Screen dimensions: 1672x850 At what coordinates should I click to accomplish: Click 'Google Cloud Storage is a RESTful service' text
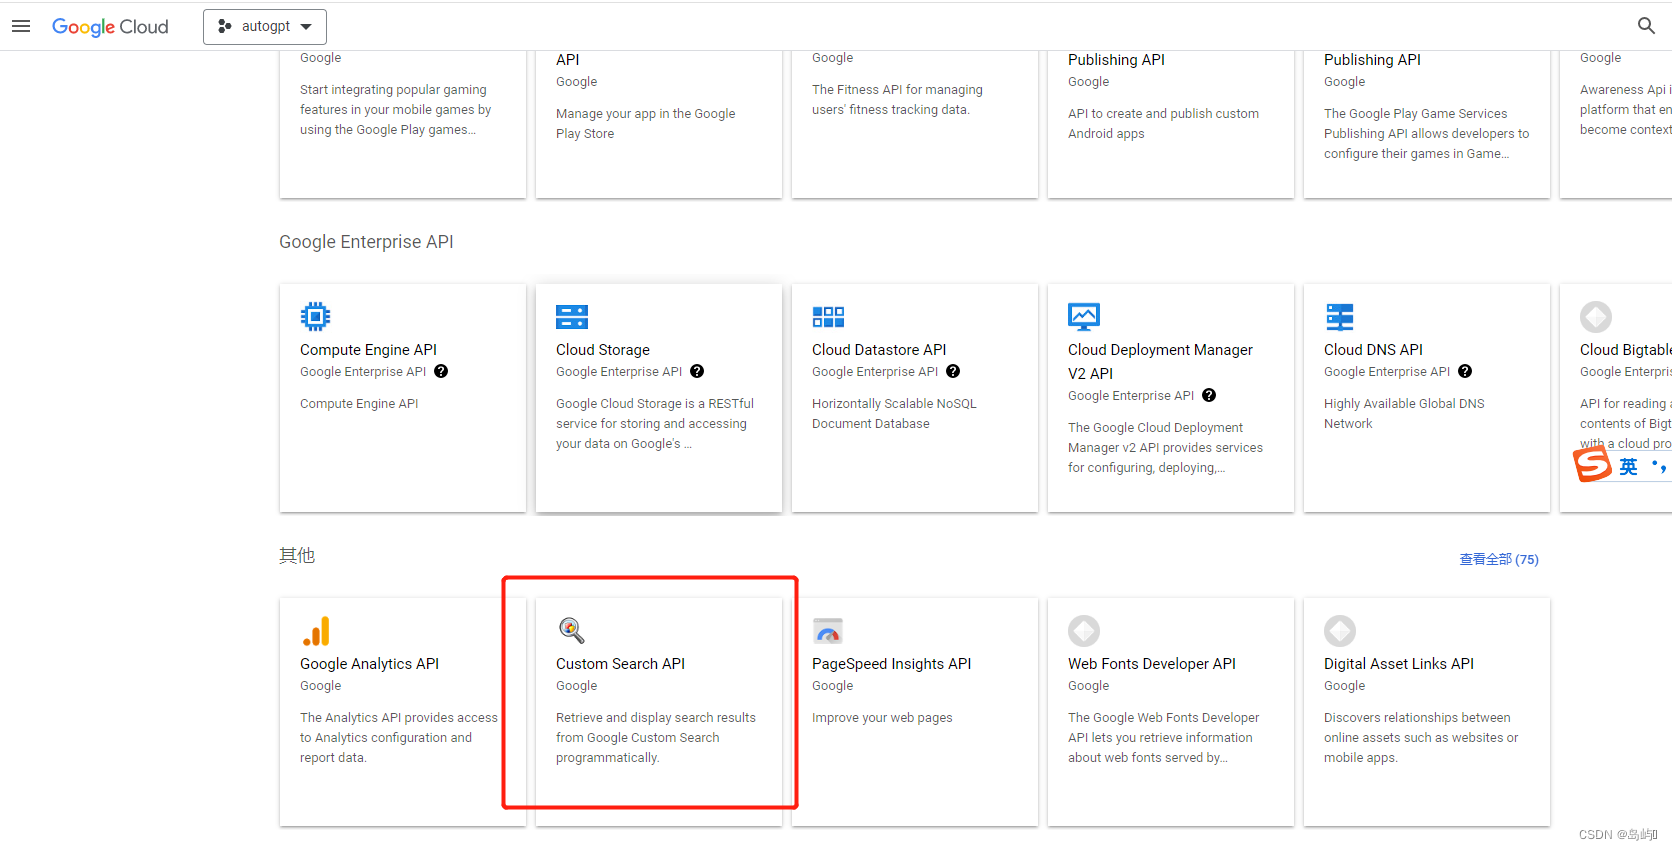click(655, 424)
